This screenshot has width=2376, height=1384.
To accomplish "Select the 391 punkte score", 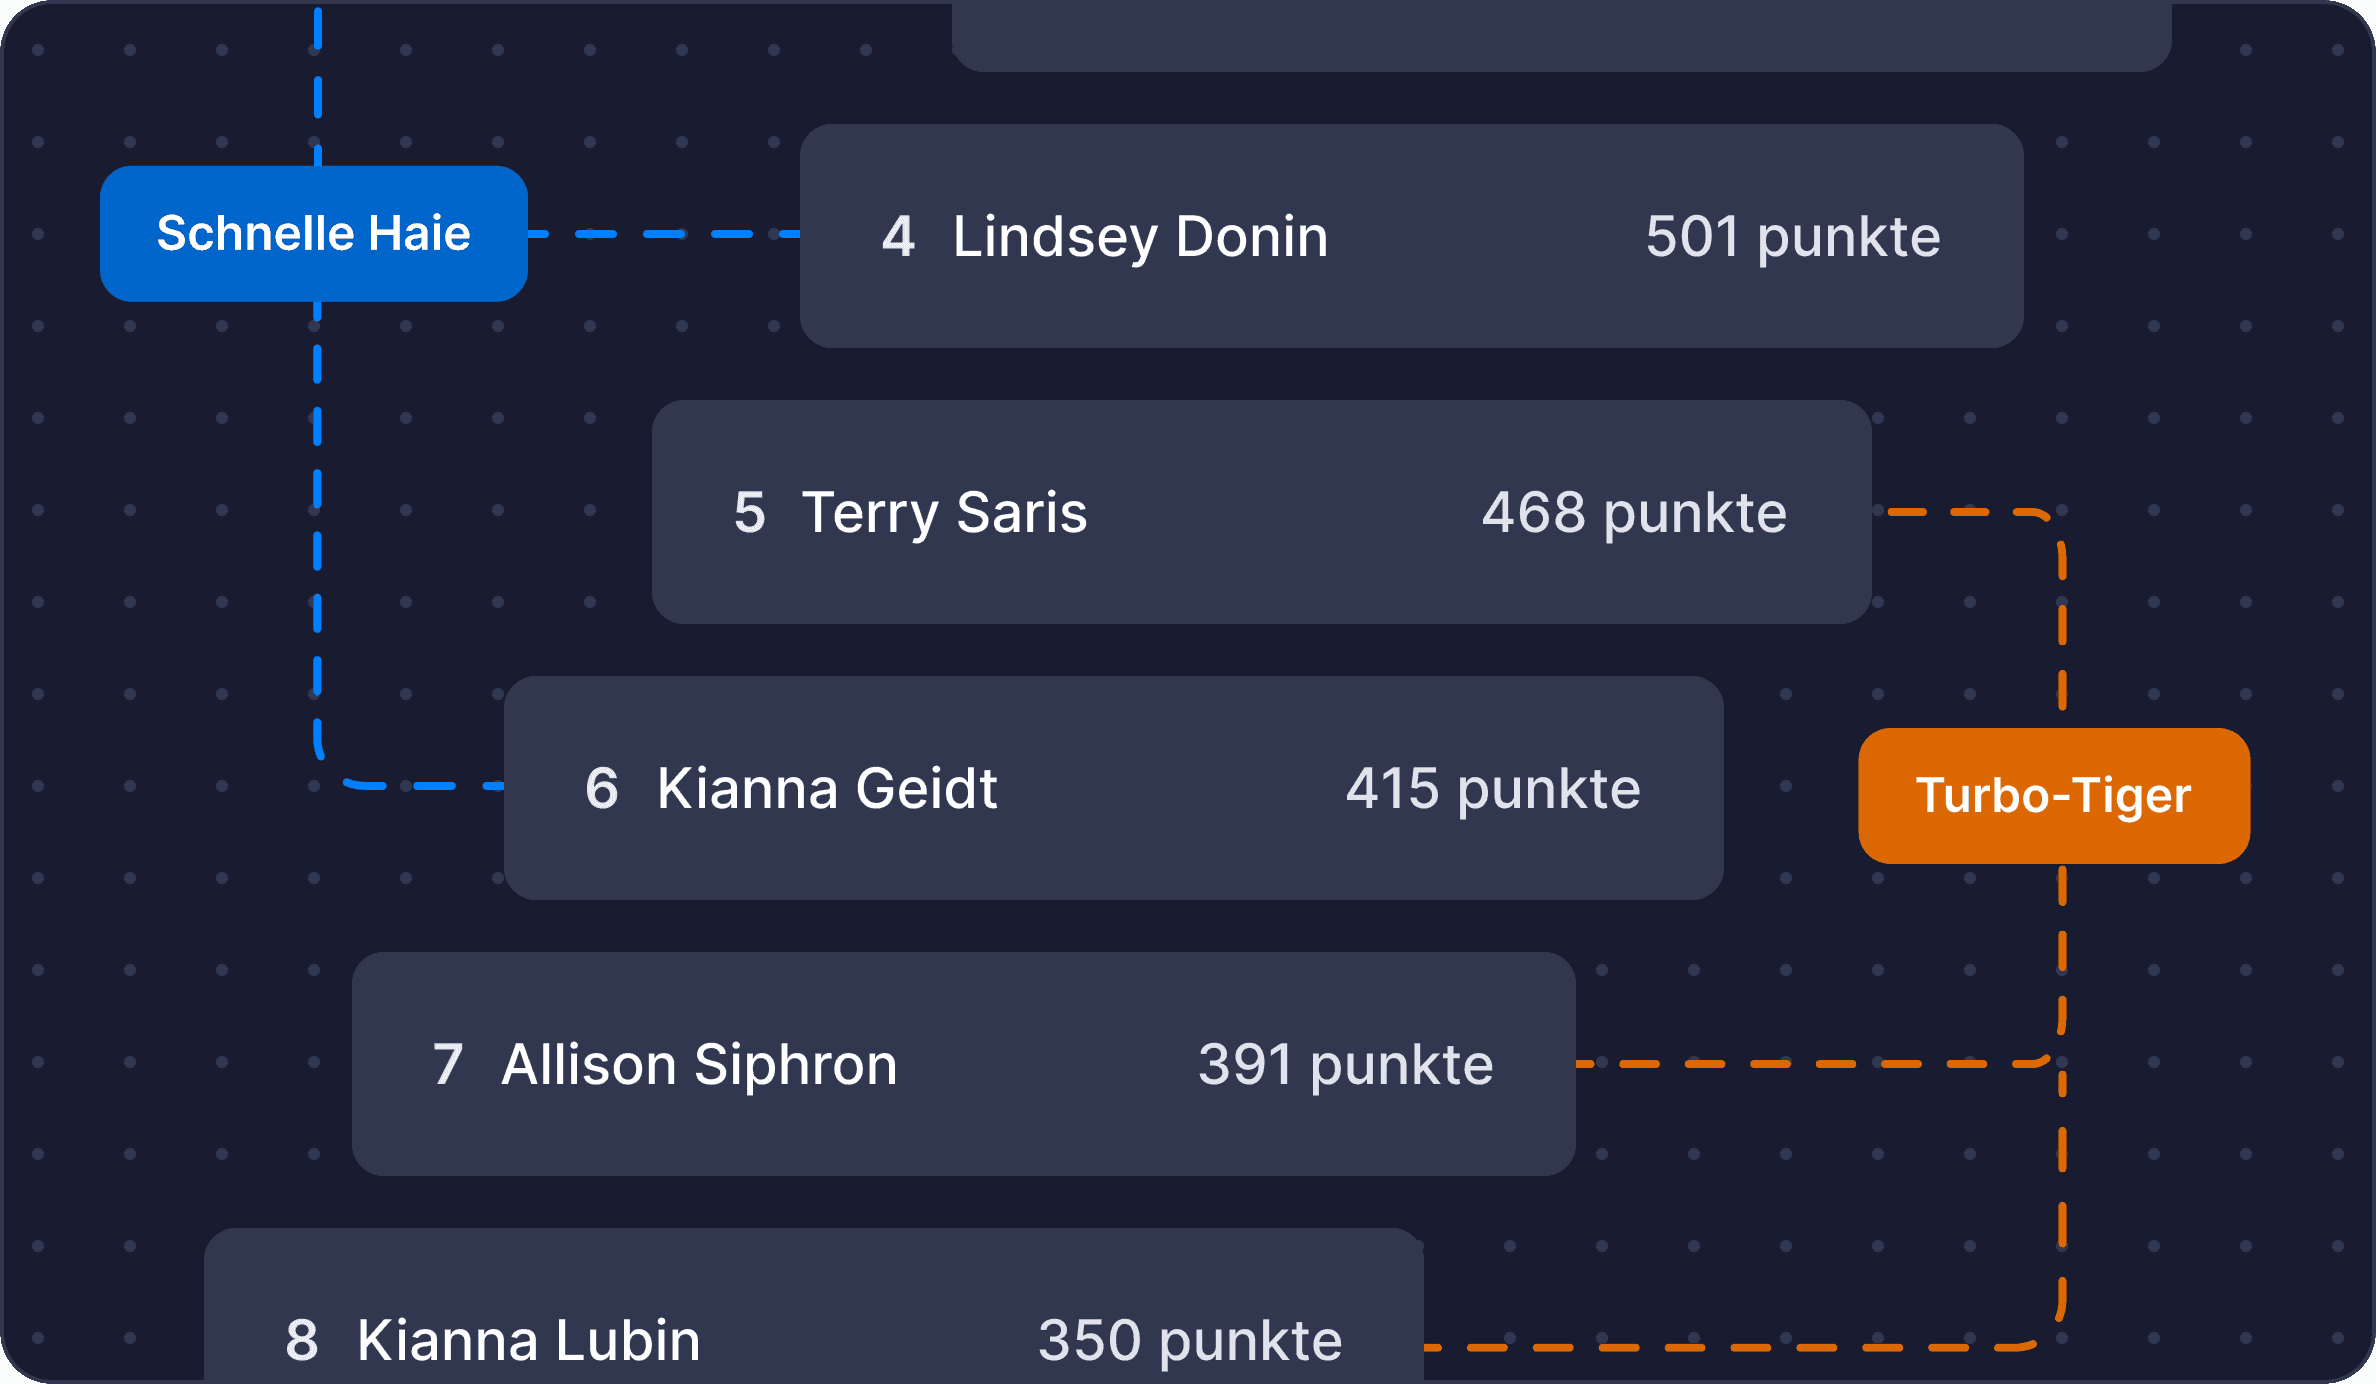I will [1345, 1065].
